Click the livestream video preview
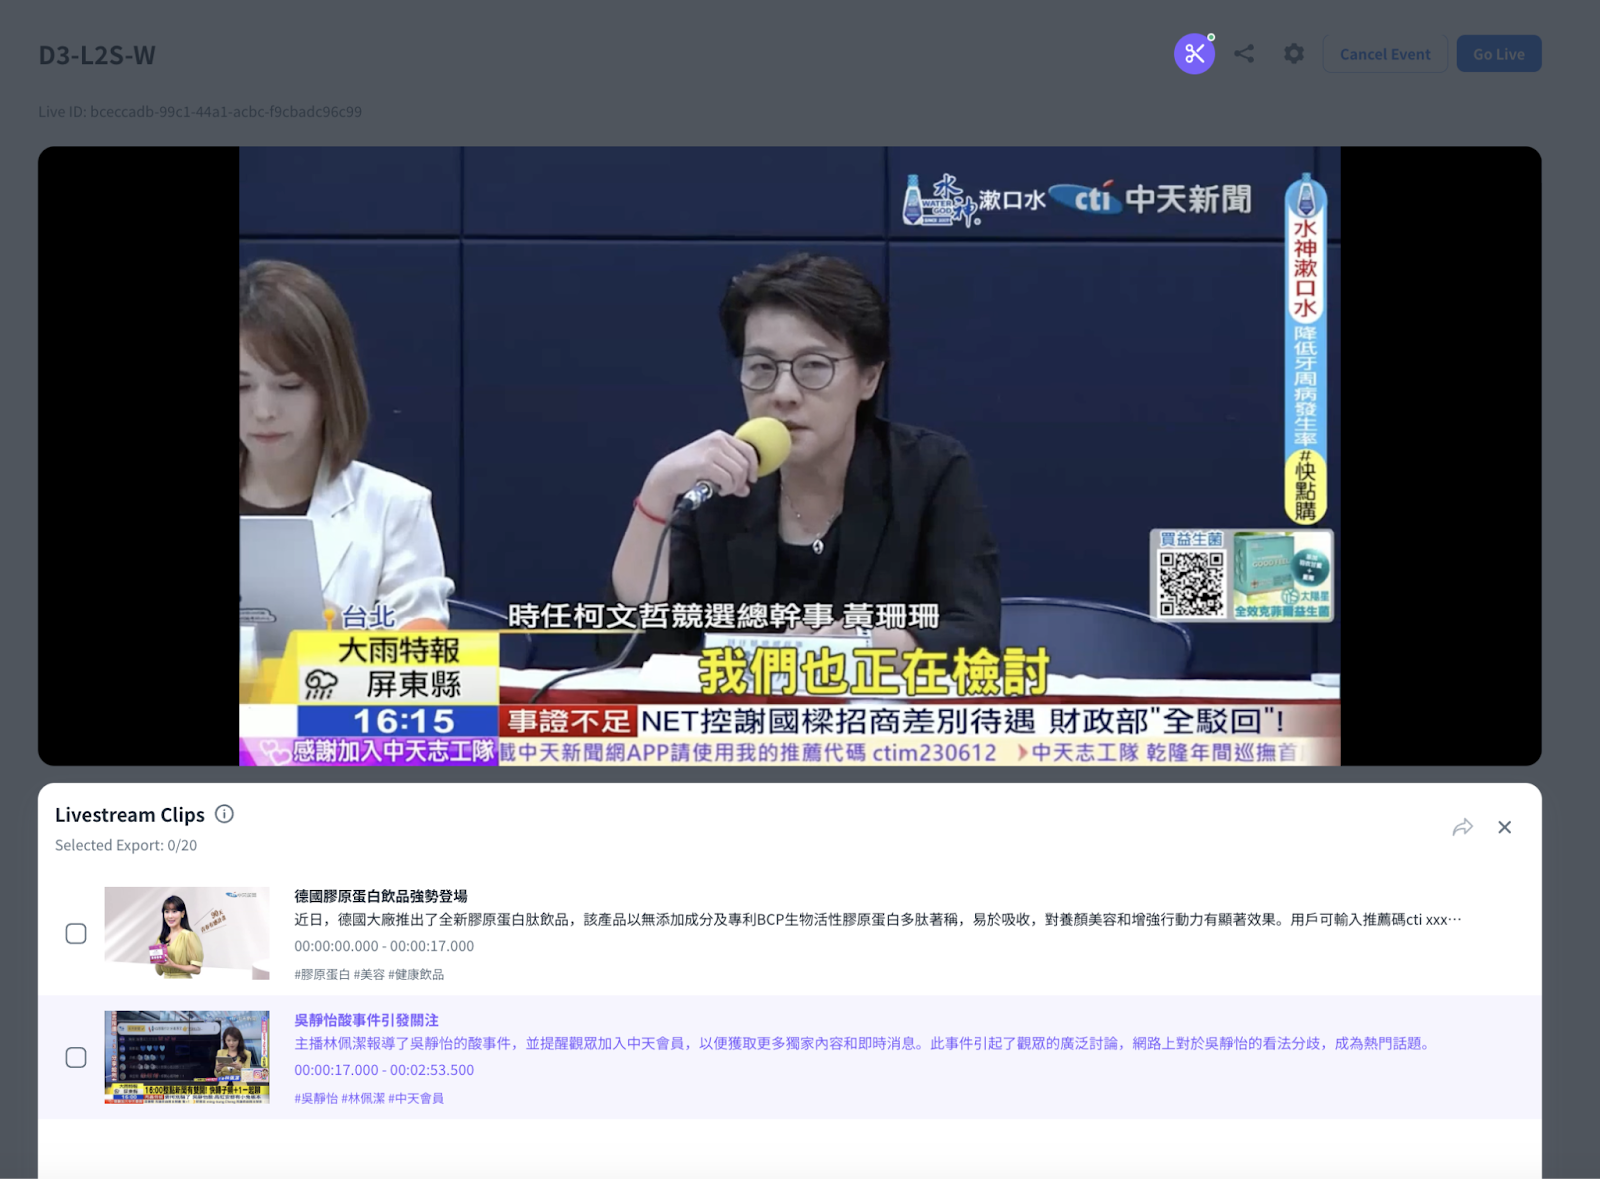 coord(789,456)
